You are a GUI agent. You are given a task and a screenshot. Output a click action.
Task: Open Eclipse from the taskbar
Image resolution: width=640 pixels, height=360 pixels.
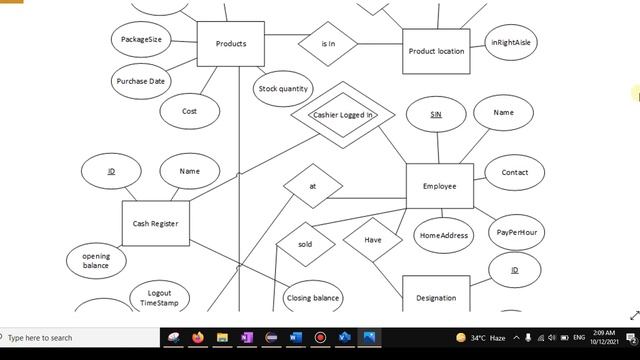271,338
